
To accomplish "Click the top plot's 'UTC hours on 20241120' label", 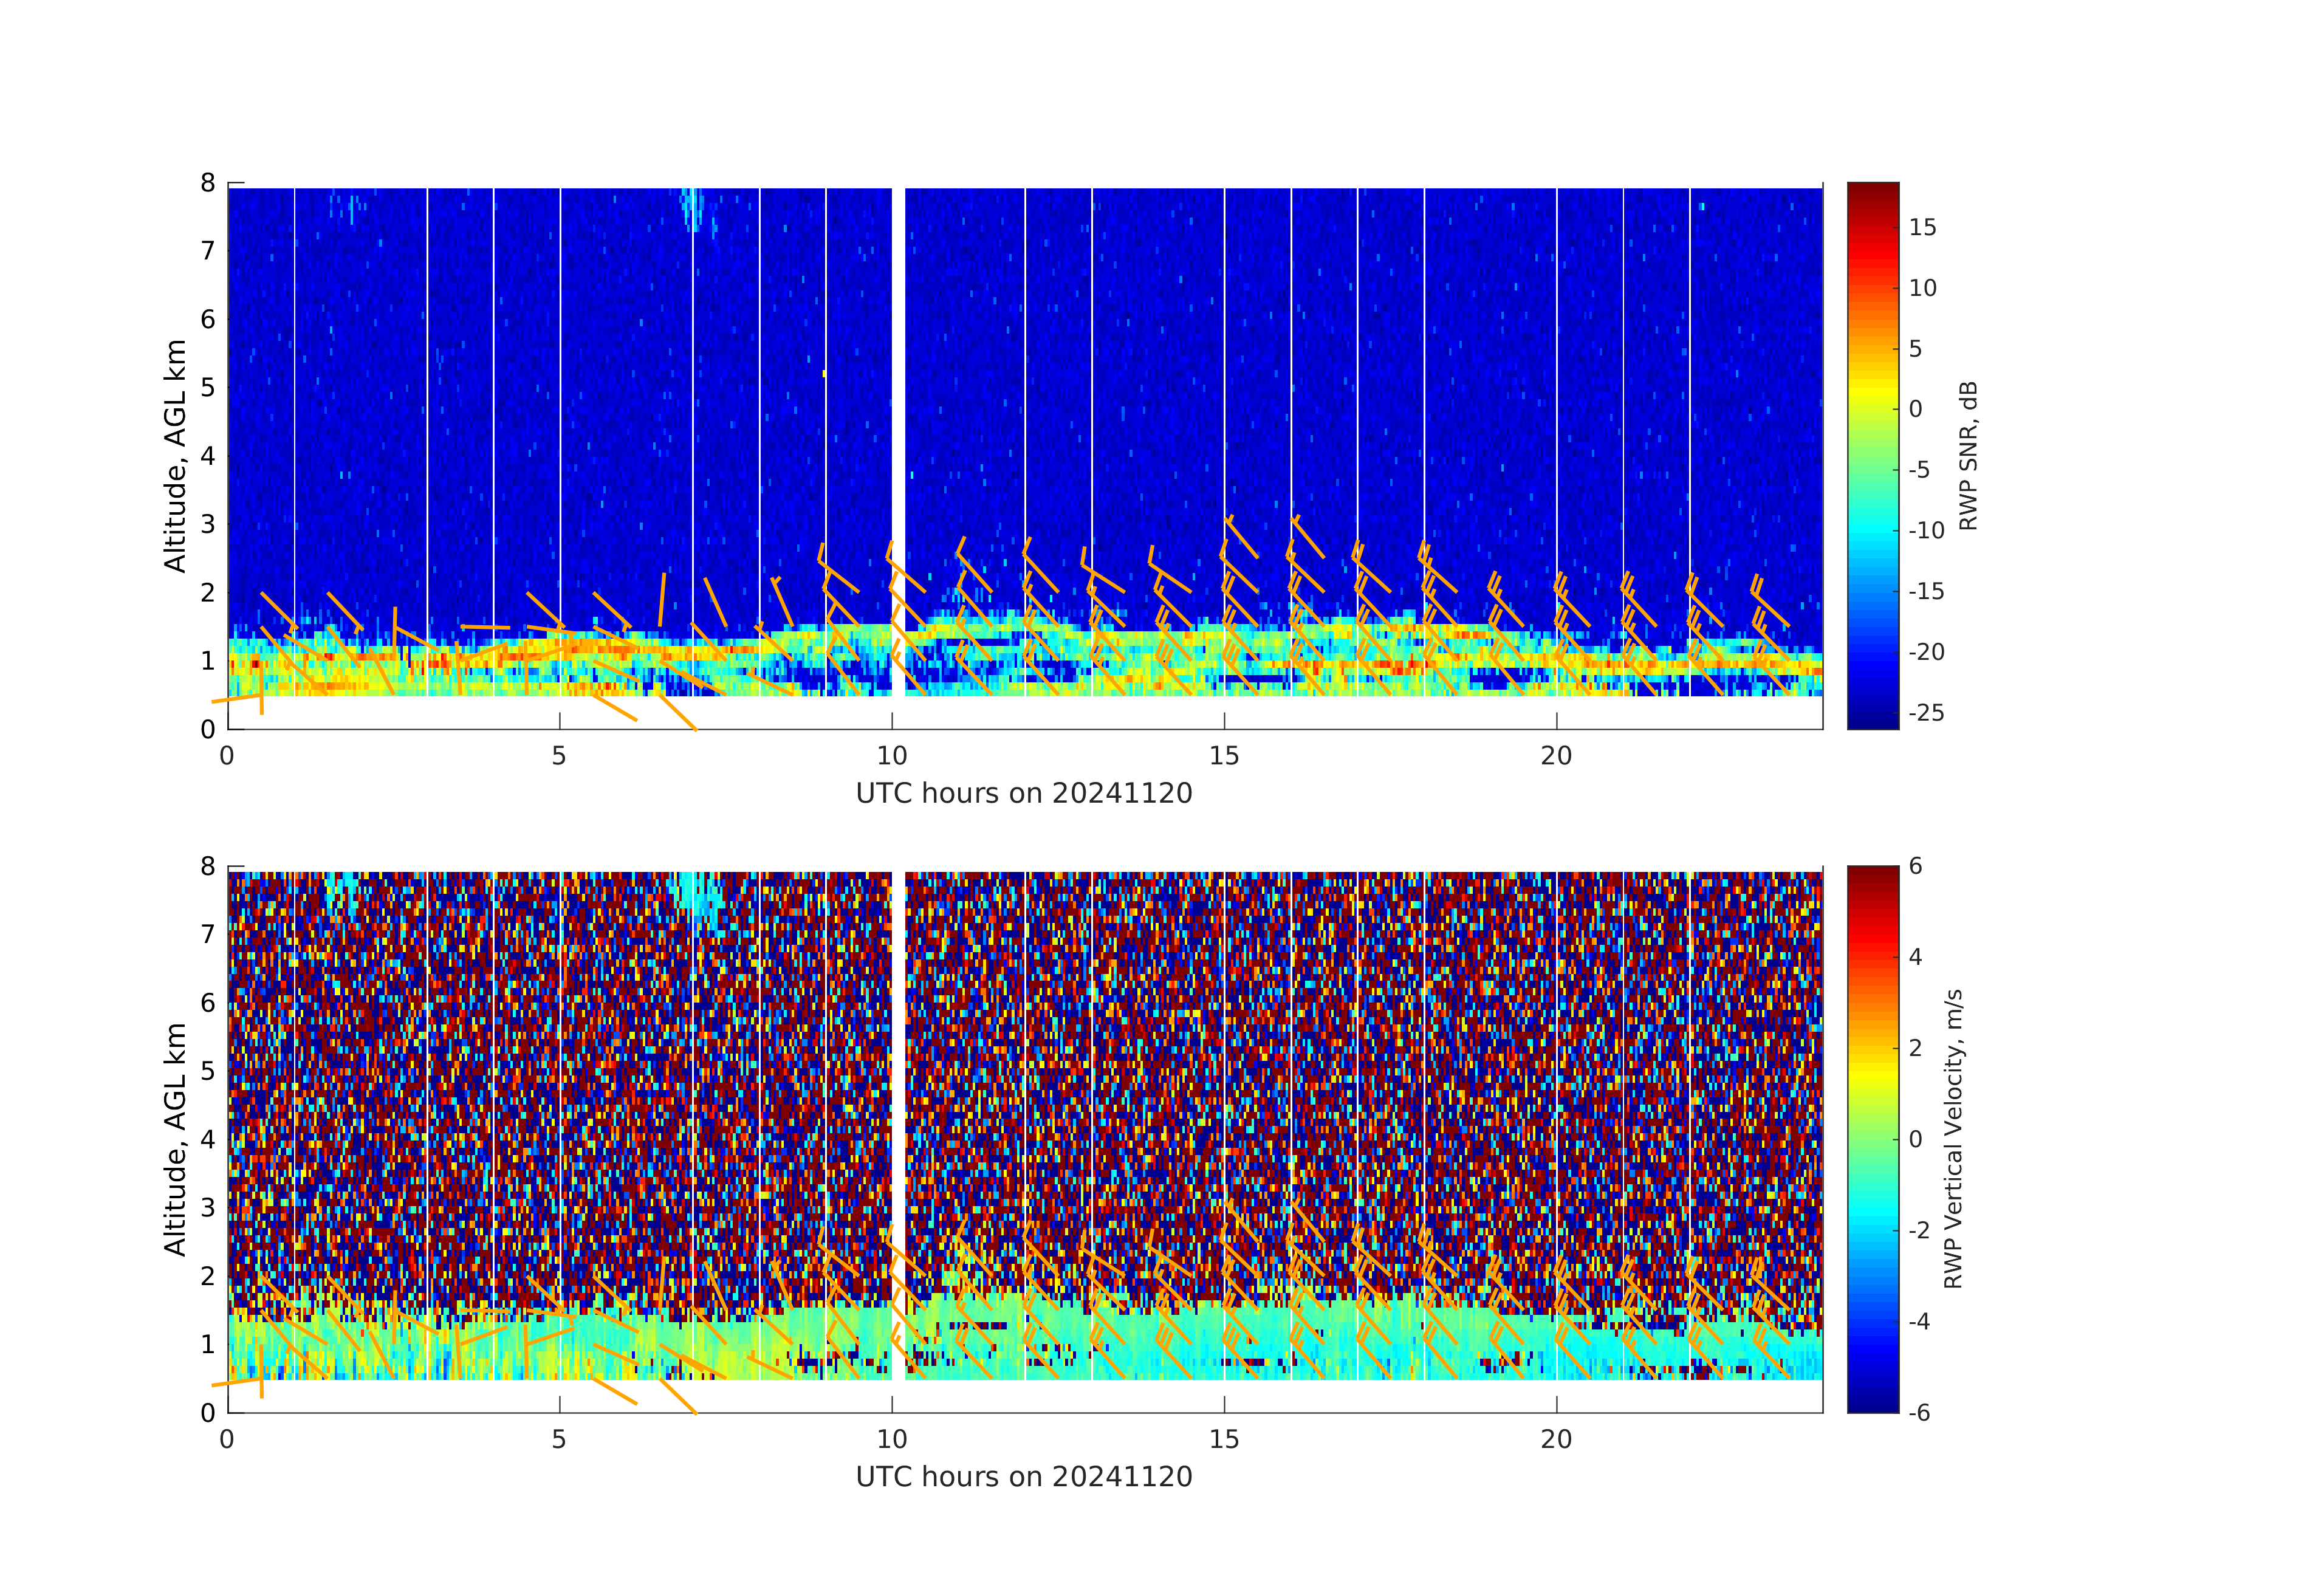I will click(1024, 793).
